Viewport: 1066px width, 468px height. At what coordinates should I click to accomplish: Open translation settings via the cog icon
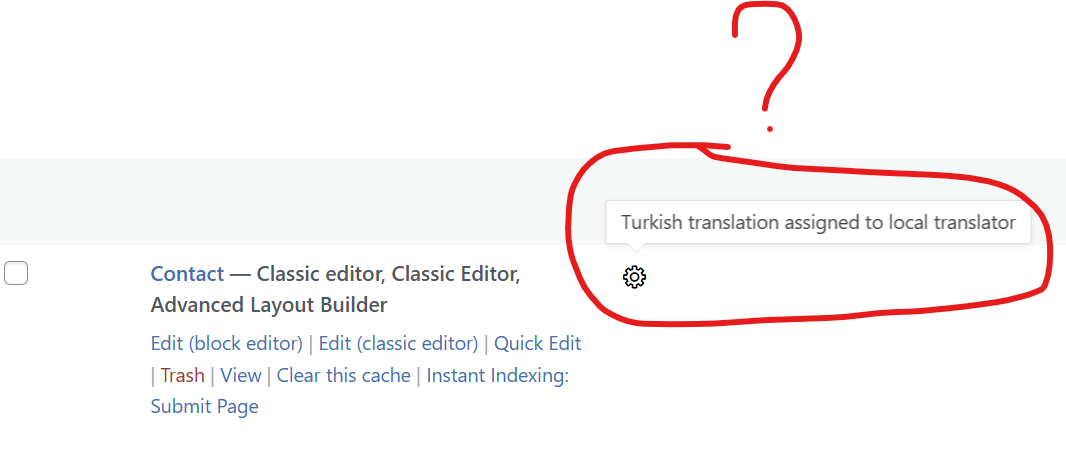pyautogui.click(x=634, y=277)
